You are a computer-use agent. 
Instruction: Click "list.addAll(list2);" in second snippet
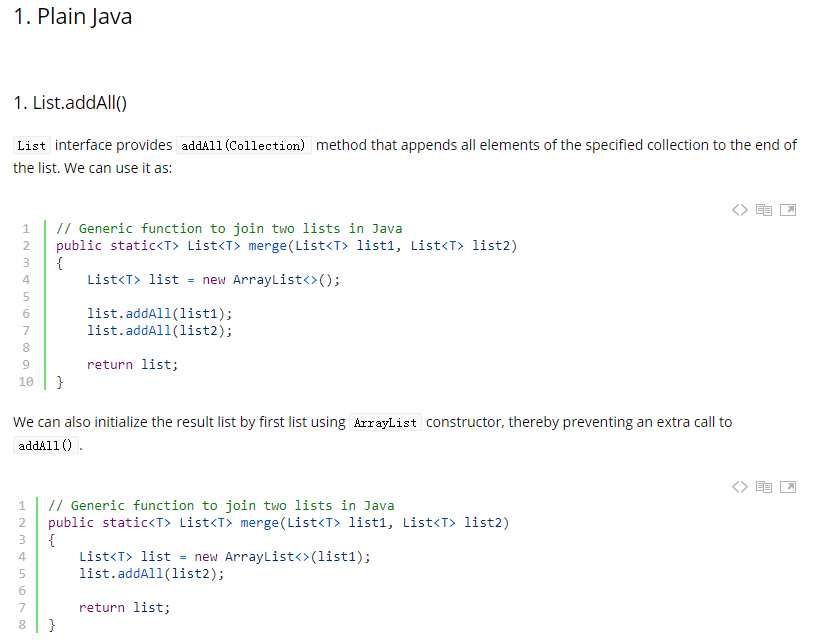point(151,574)
